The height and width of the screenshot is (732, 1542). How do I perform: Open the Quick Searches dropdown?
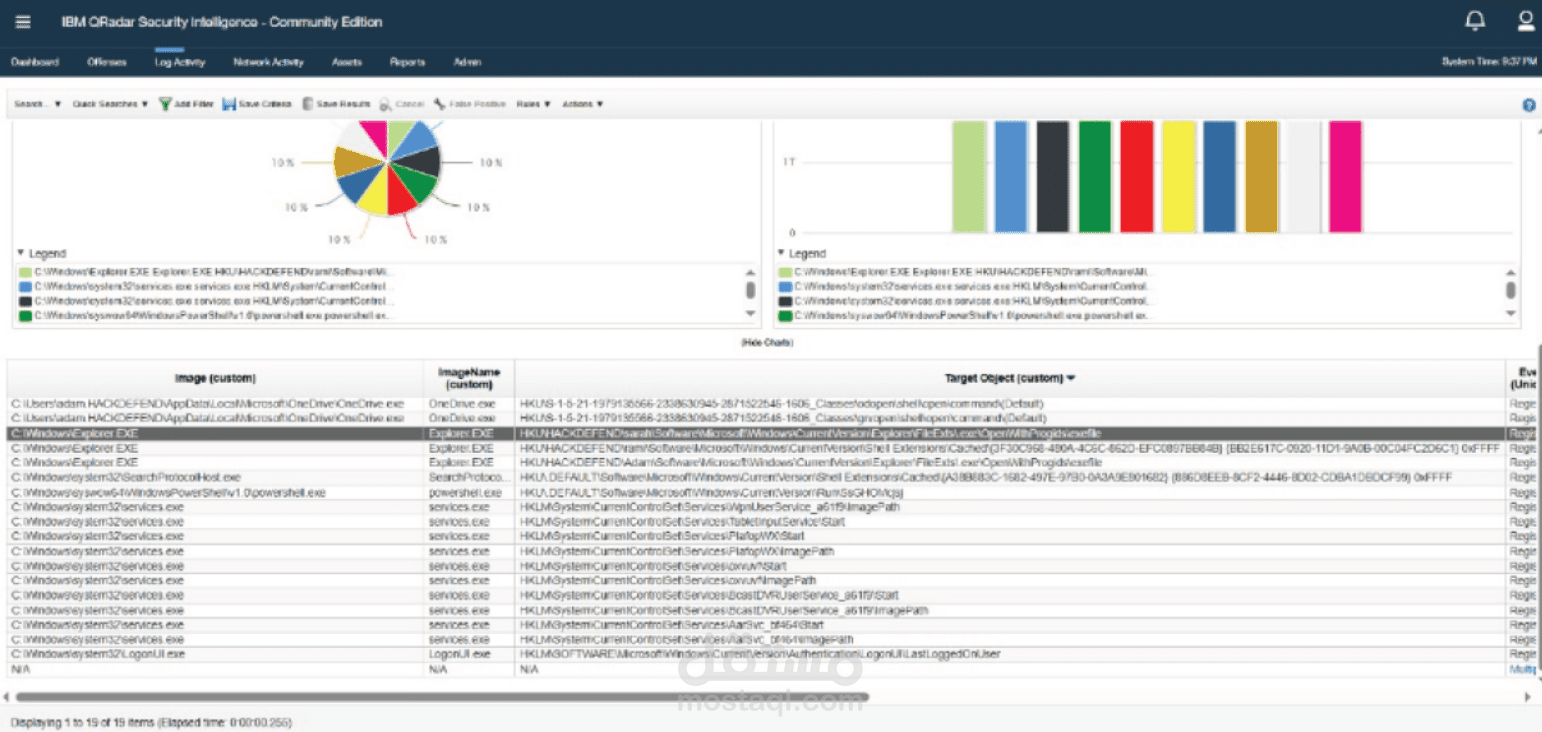(110, 104)
